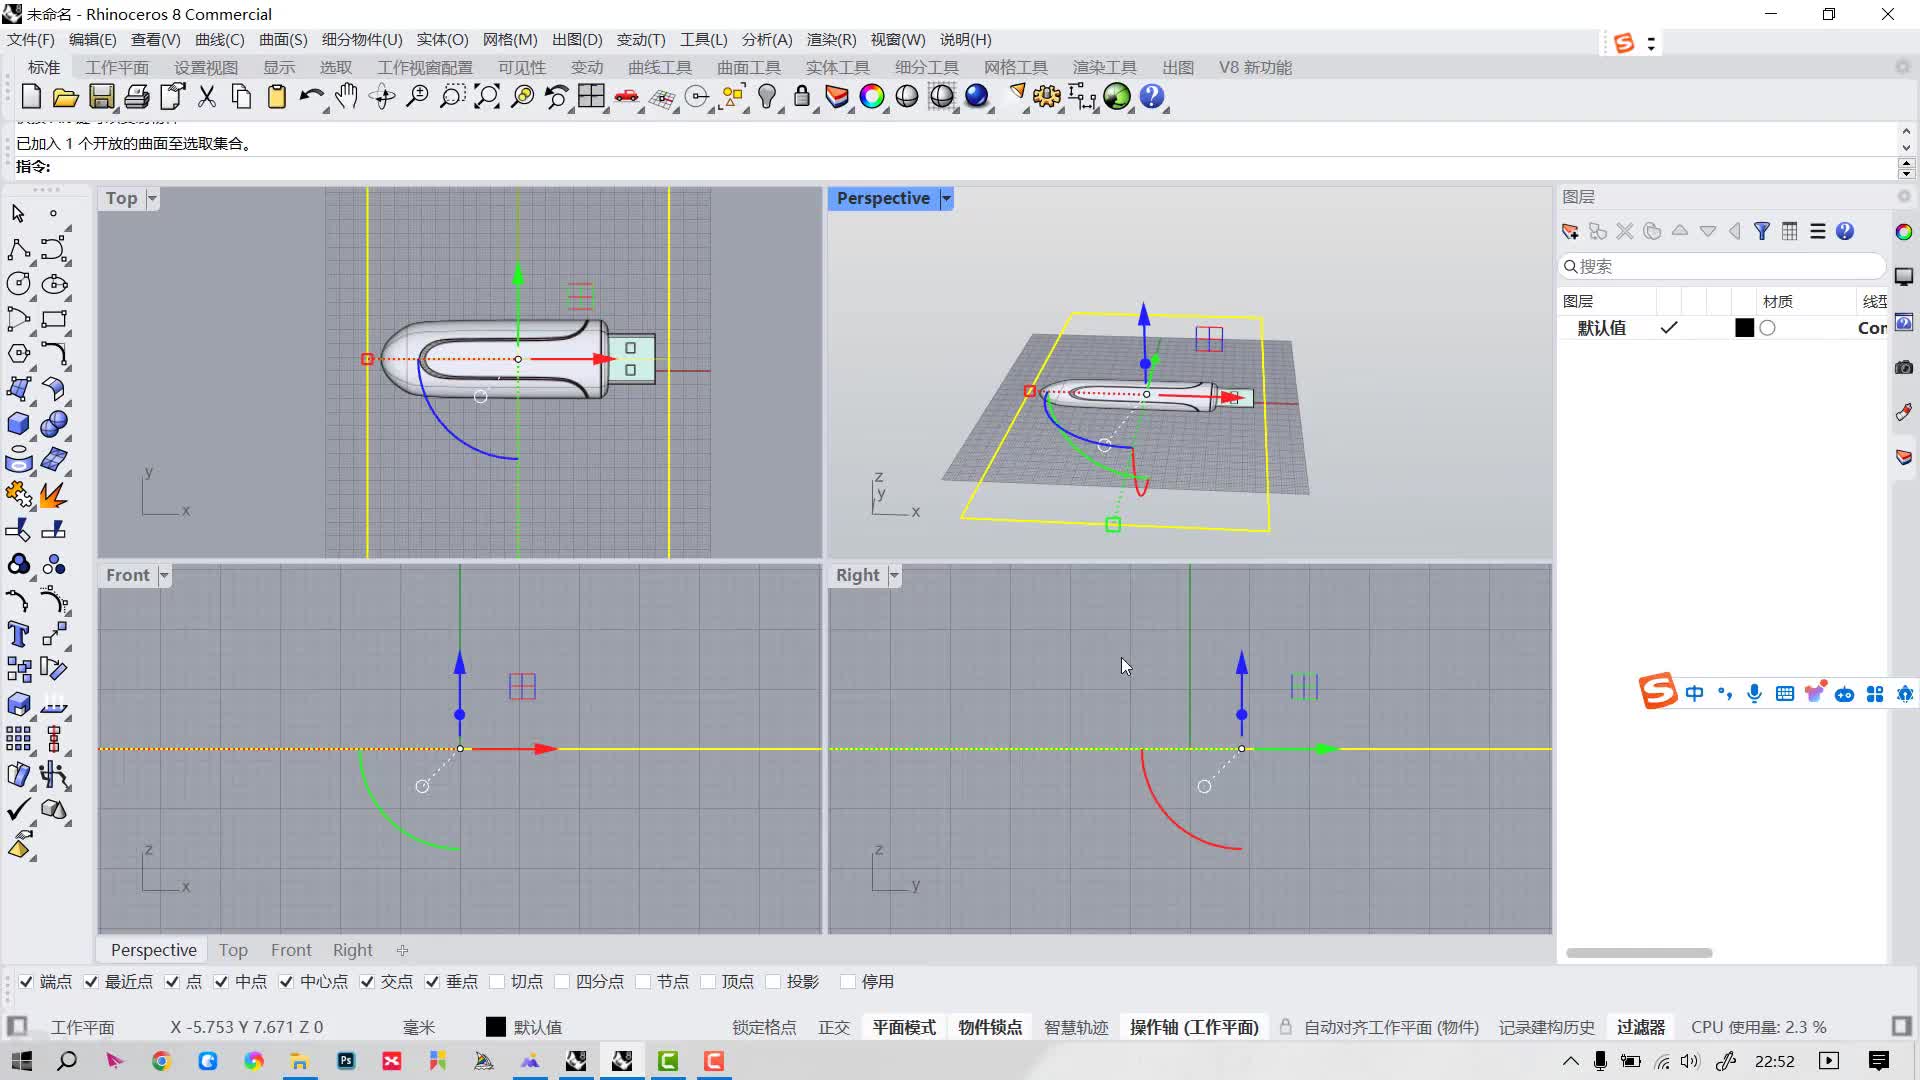Click the Cut scissors icon

click(x=207, y=96)
